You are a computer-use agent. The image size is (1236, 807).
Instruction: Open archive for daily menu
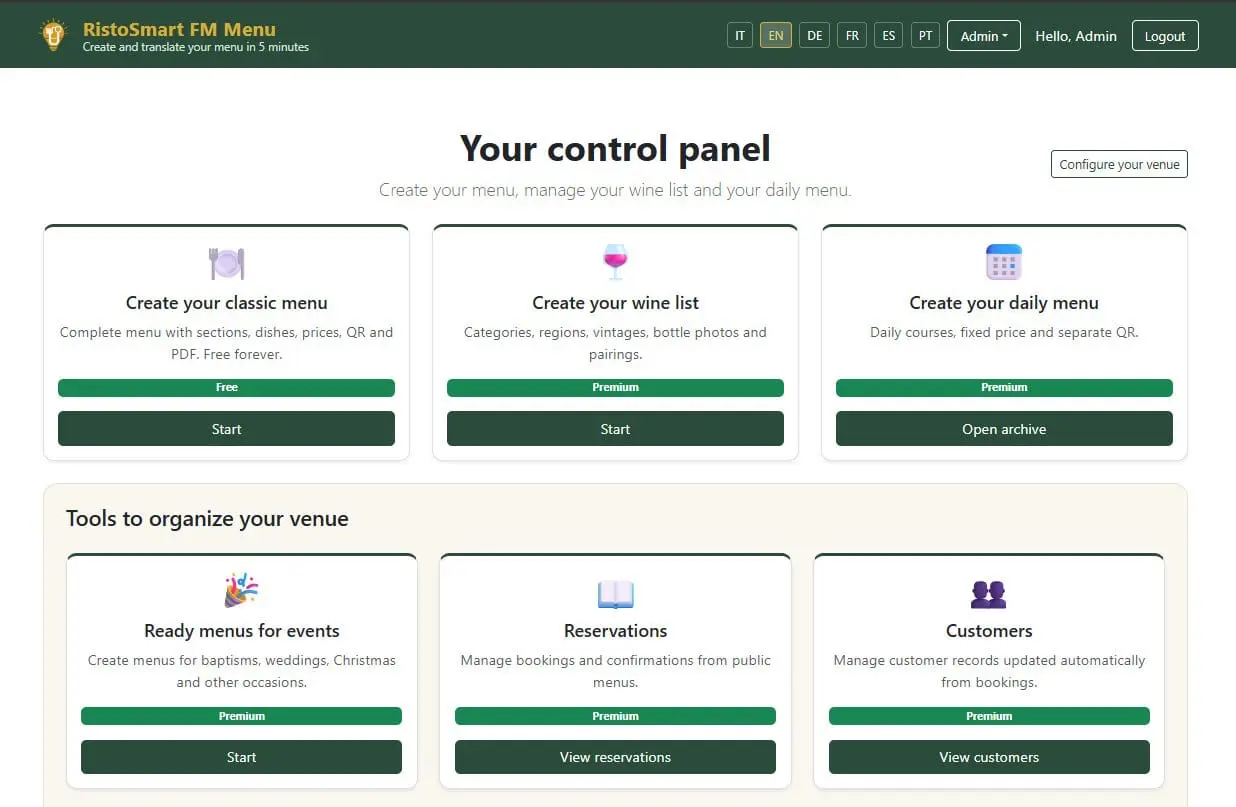click(x=1004, y=429)
